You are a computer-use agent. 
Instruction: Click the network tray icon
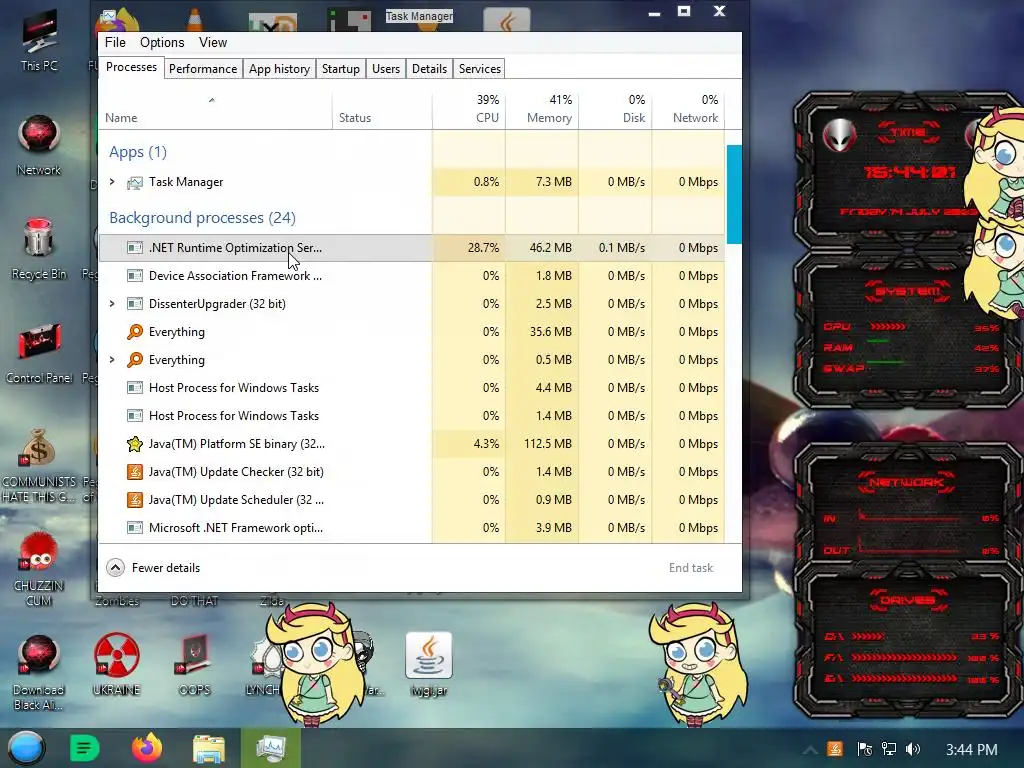point(888,749)
